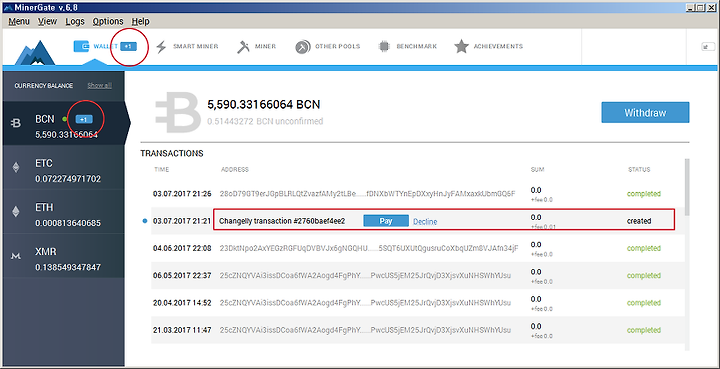Image resolution: width=720 pixels, height=369 pixels.
Task: Click the ETH currency icon
Action: click(x=16, y=212)
